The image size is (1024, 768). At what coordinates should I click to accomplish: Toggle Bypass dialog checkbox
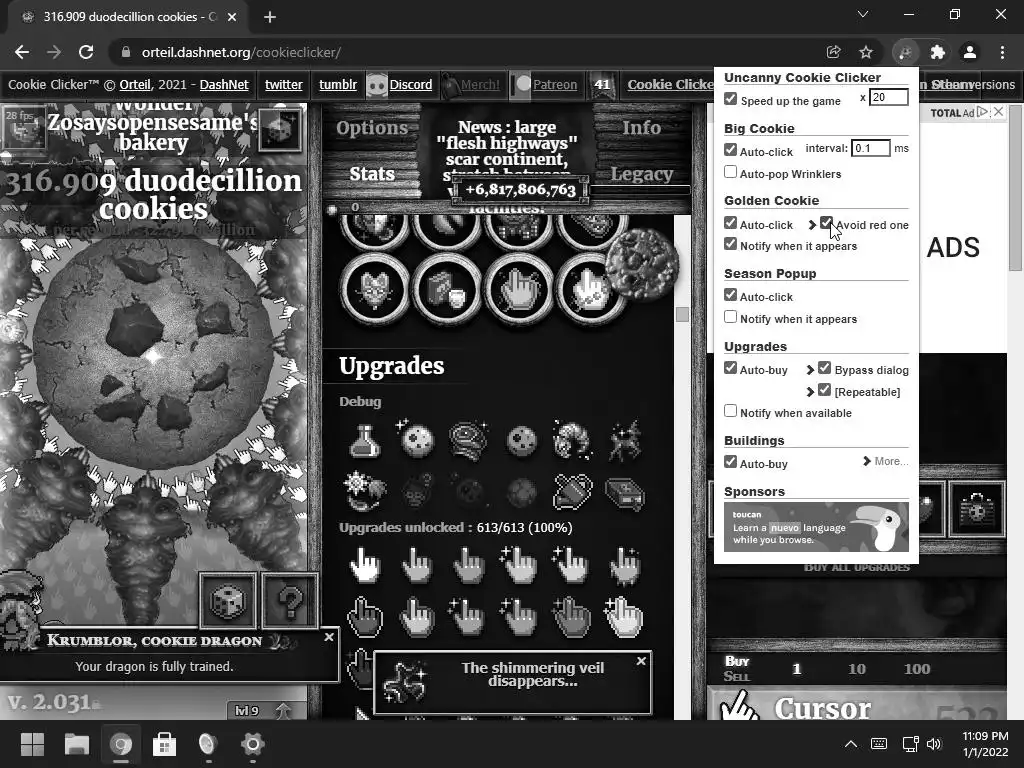click(x=825, y=368)
